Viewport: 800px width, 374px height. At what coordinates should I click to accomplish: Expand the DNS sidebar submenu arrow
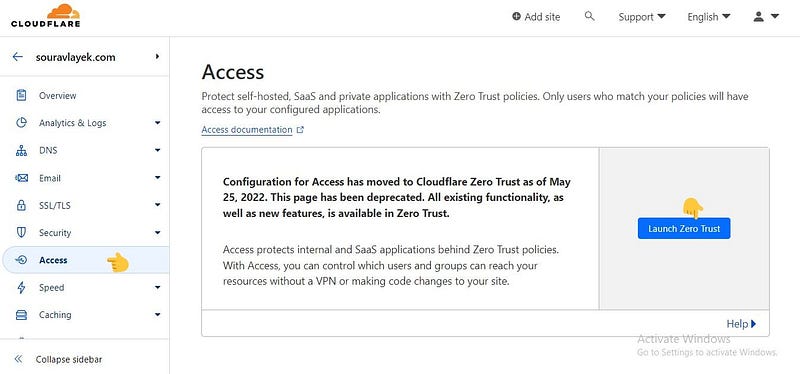[x=158, y=151]
